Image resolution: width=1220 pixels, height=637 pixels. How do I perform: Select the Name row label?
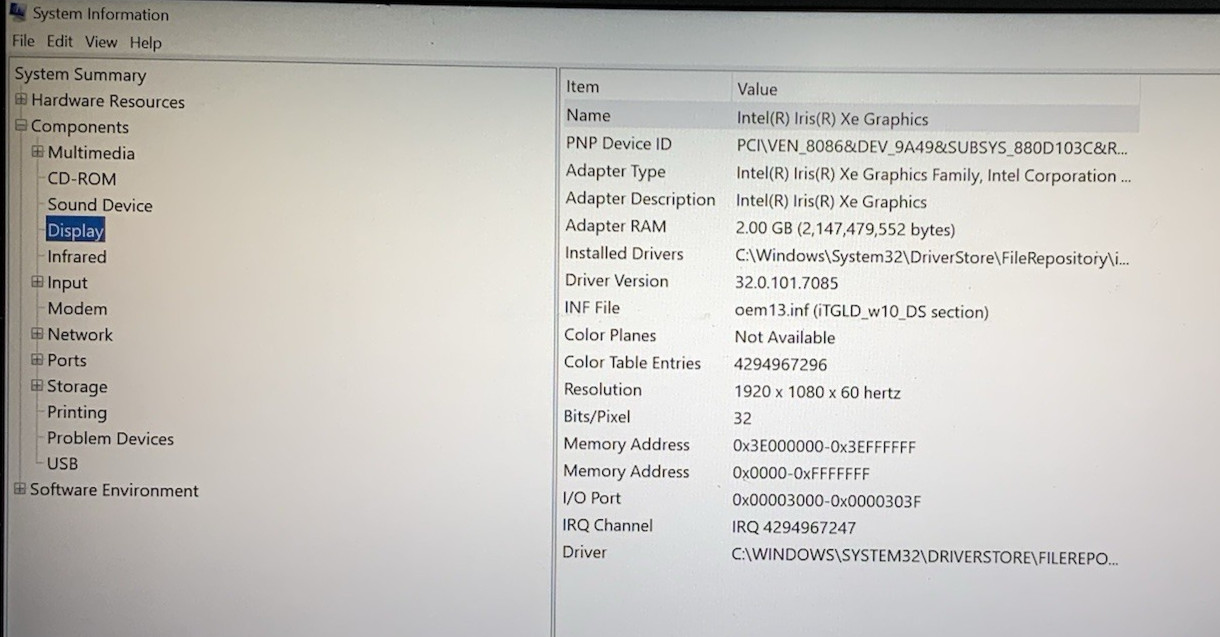pos(588,115)
